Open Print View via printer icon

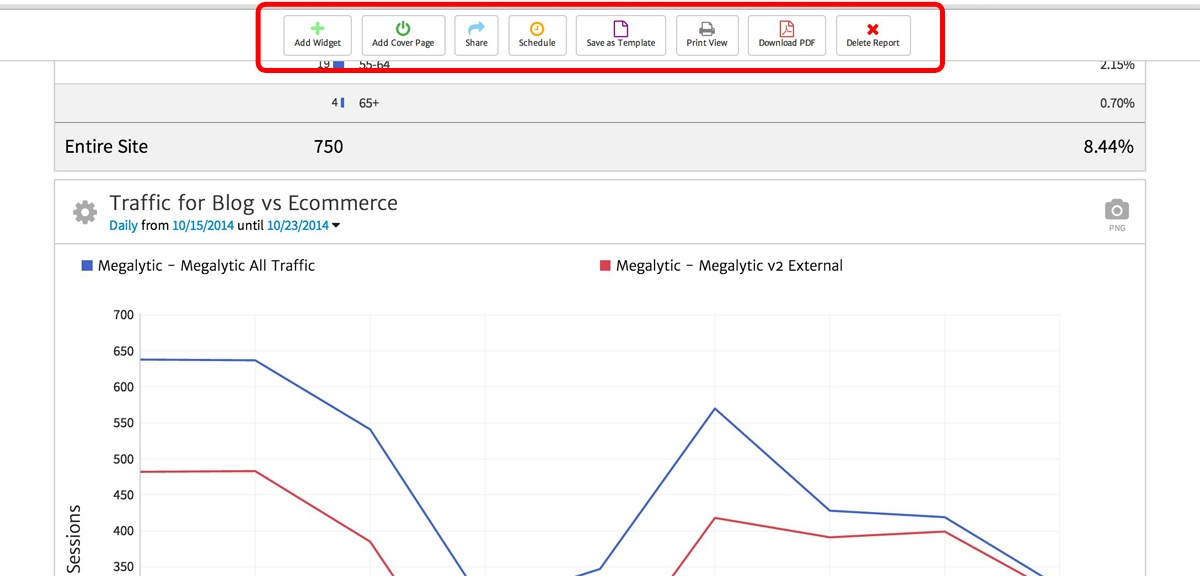(x=707, y=27)
